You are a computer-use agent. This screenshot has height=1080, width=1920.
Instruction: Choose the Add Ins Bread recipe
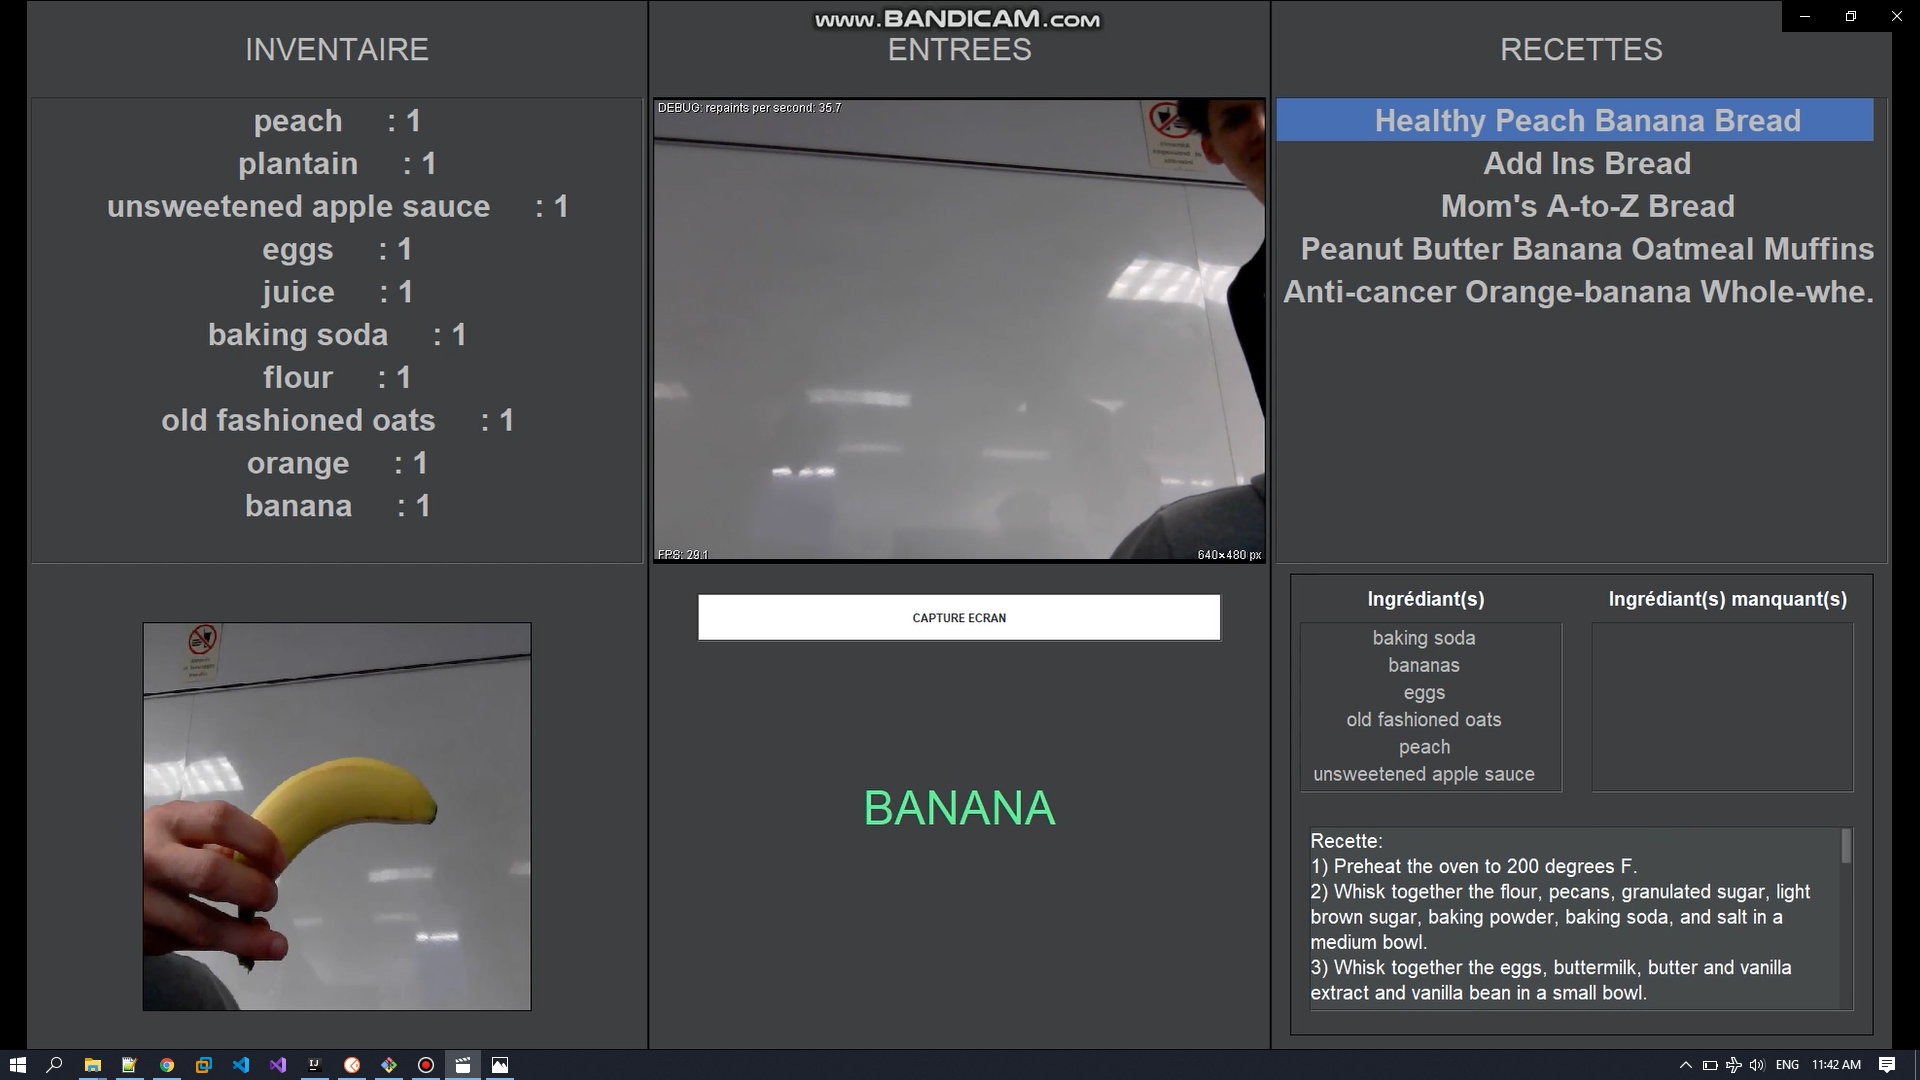point(1586,163)
